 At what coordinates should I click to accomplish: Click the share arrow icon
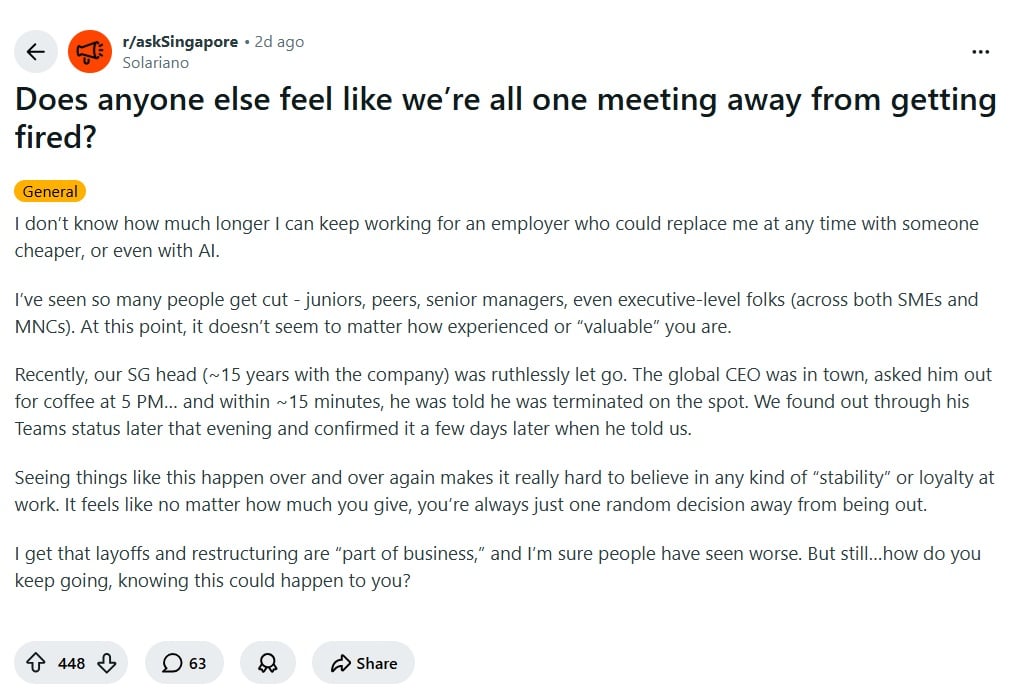pos(341,663)
